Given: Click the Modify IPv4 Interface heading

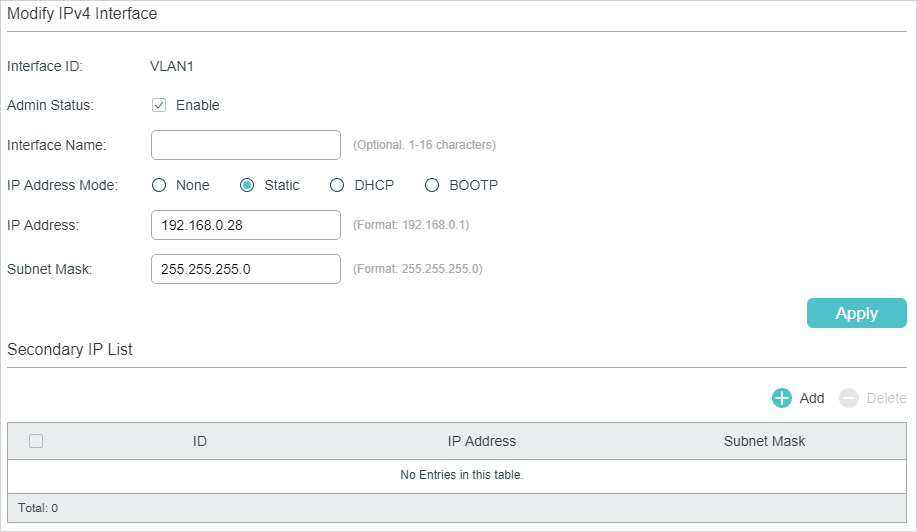Looking at the screenshot, I should tap(82, 14).
